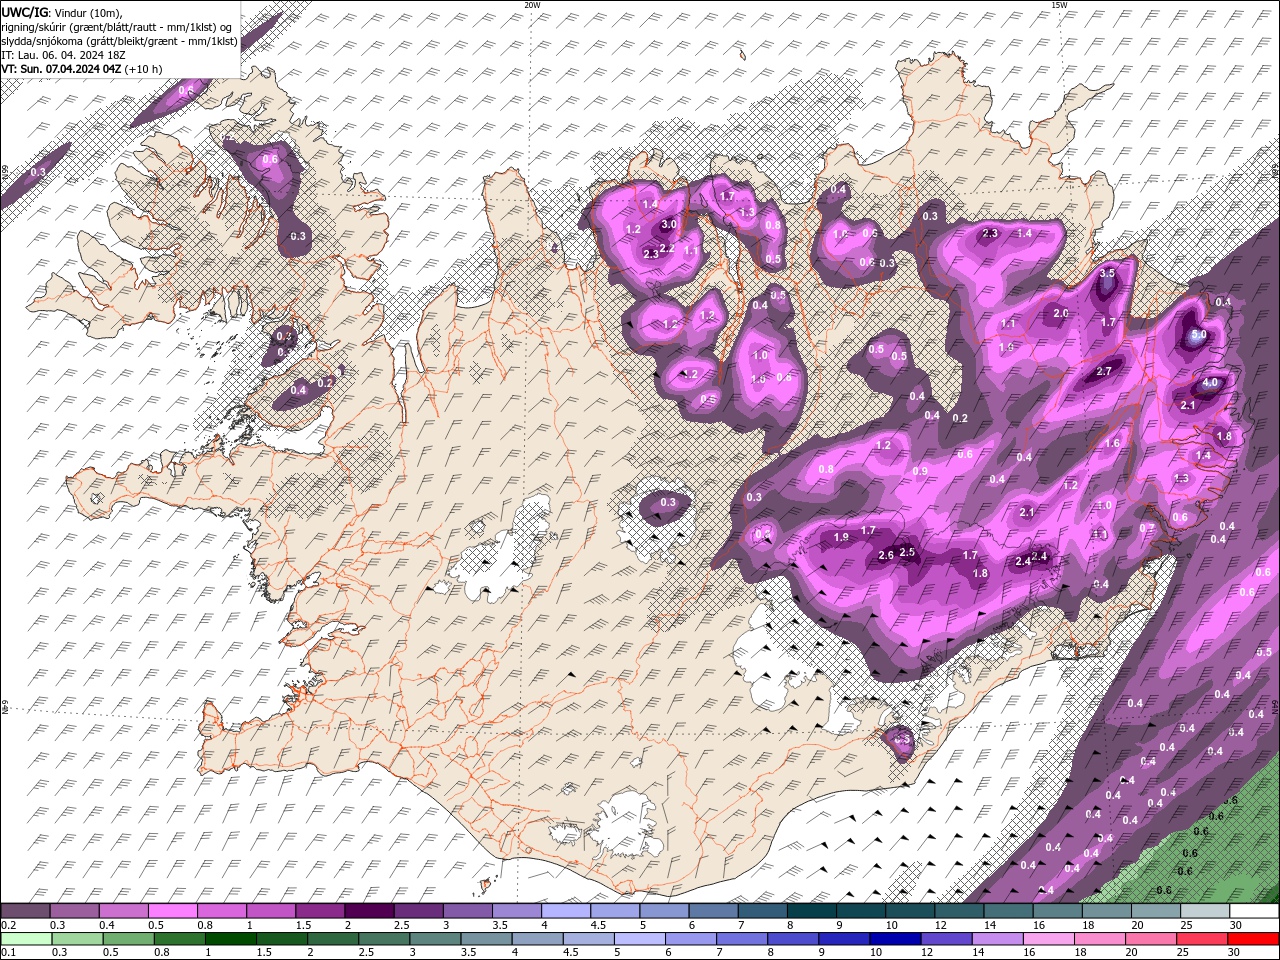The height and width of the screenshot is (960, 1280).
Task: Click the 15W longitude label
Action: point(1059,5)
